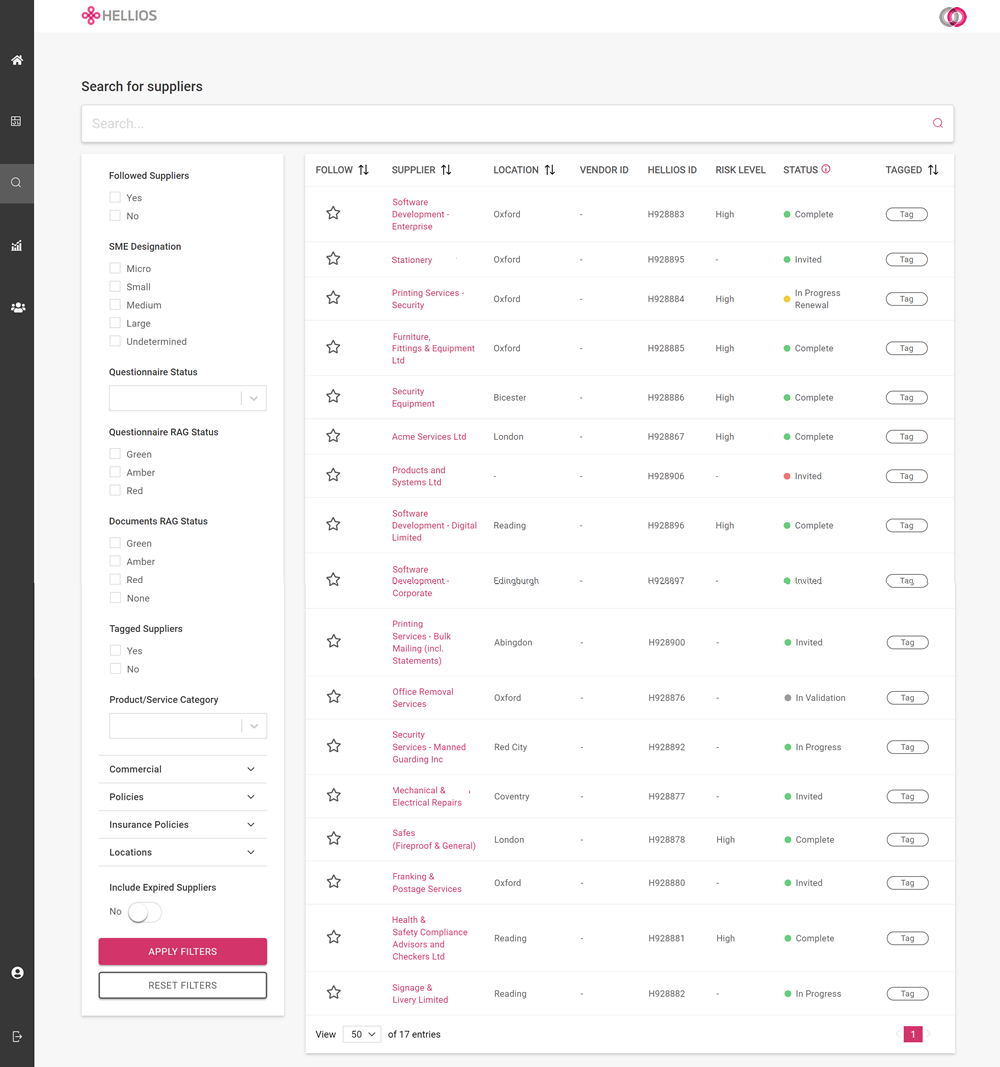Sort by the Follow column arrows
This screenshot has width=1000, height=1067.
pos(364,169)
